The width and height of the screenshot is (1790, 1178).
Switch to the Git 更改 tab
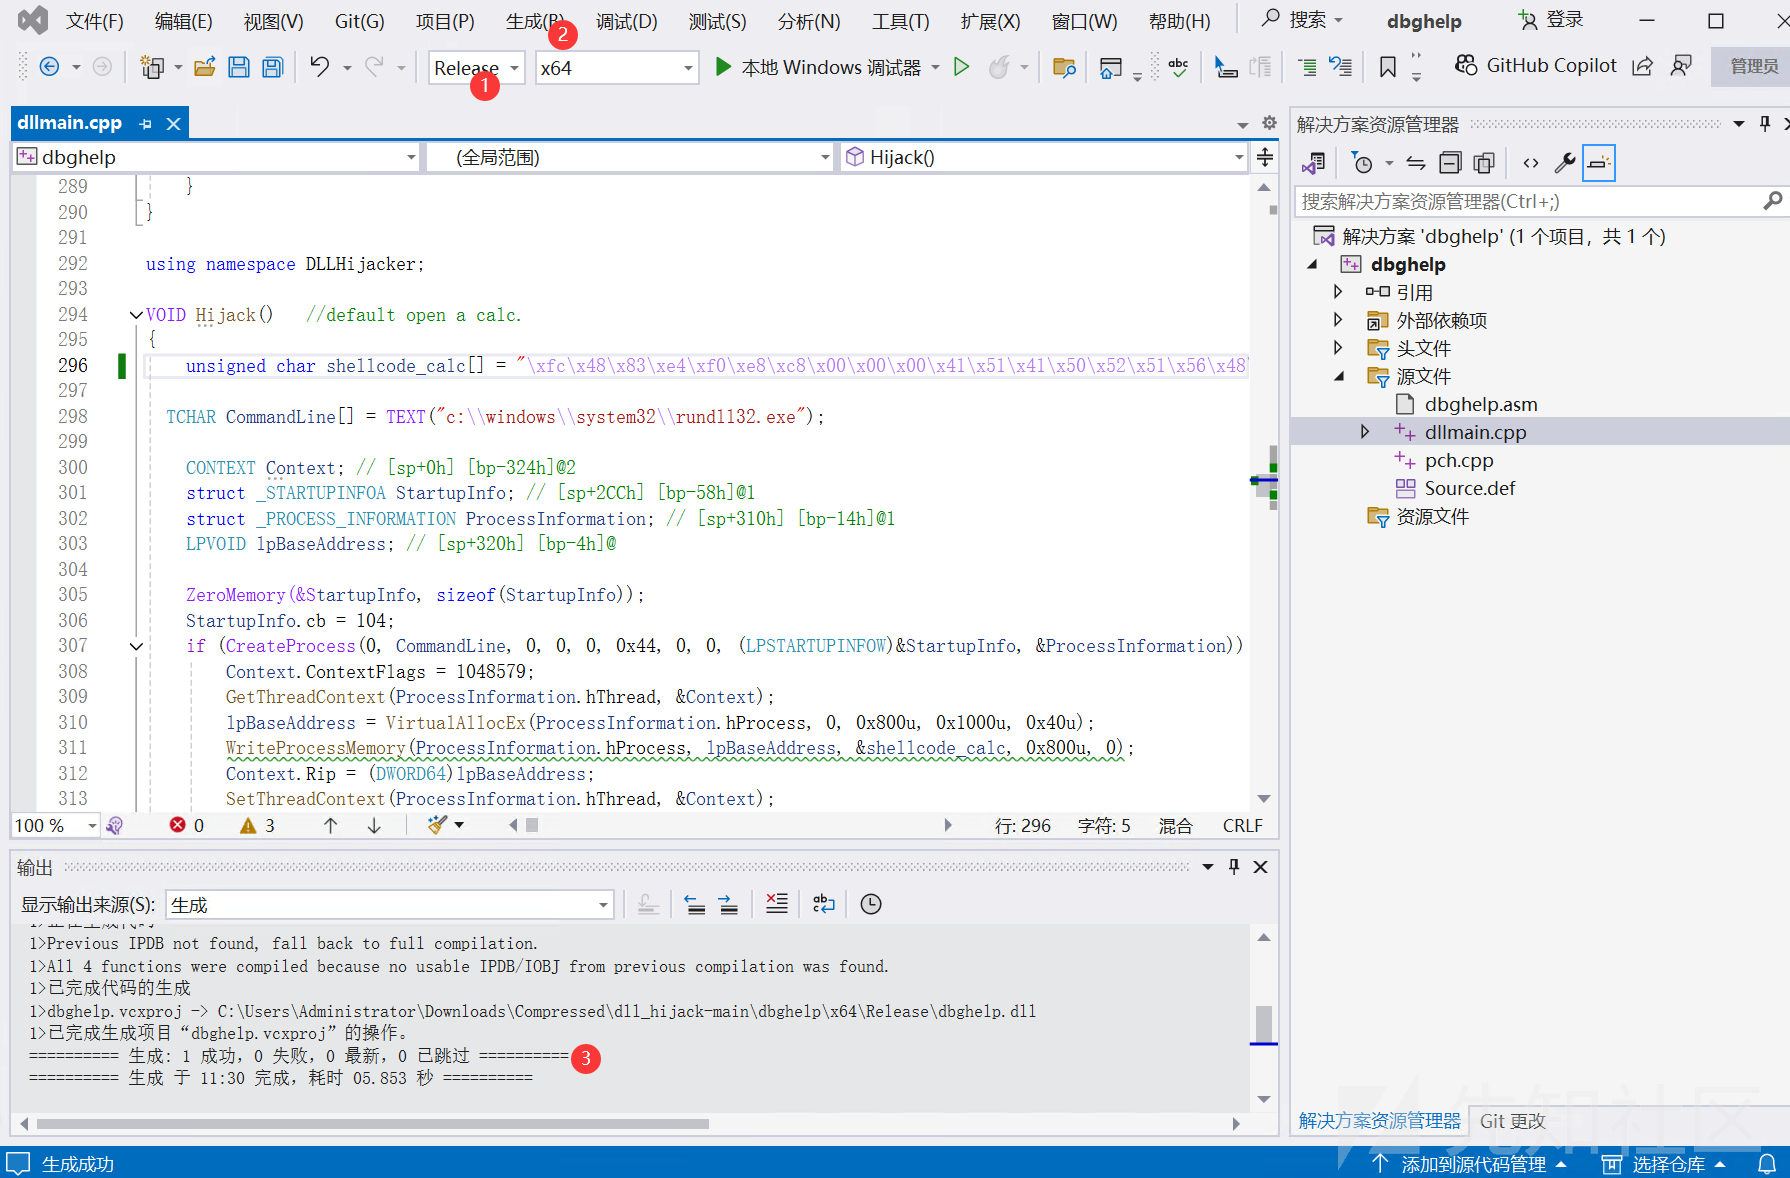point(1513,1121)
